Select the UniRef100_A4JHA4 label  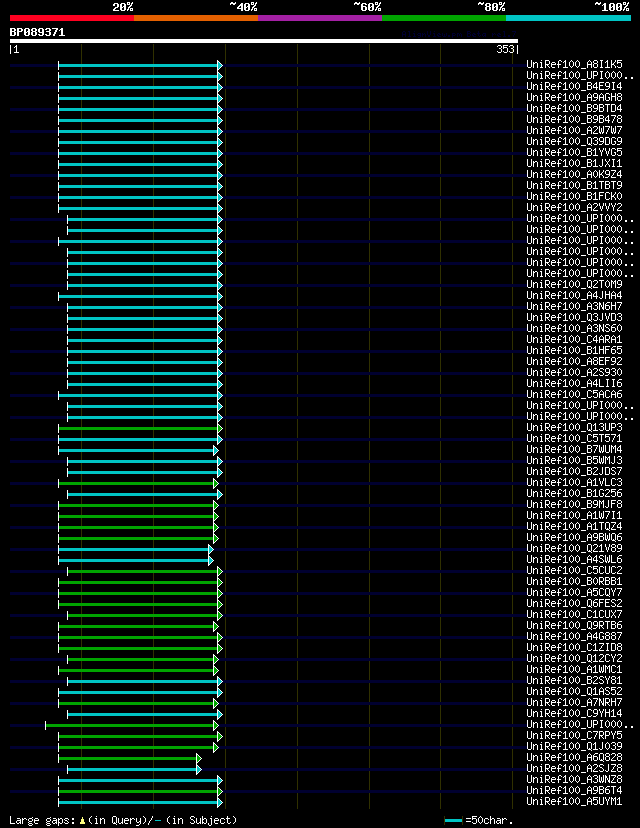[574, 295]
